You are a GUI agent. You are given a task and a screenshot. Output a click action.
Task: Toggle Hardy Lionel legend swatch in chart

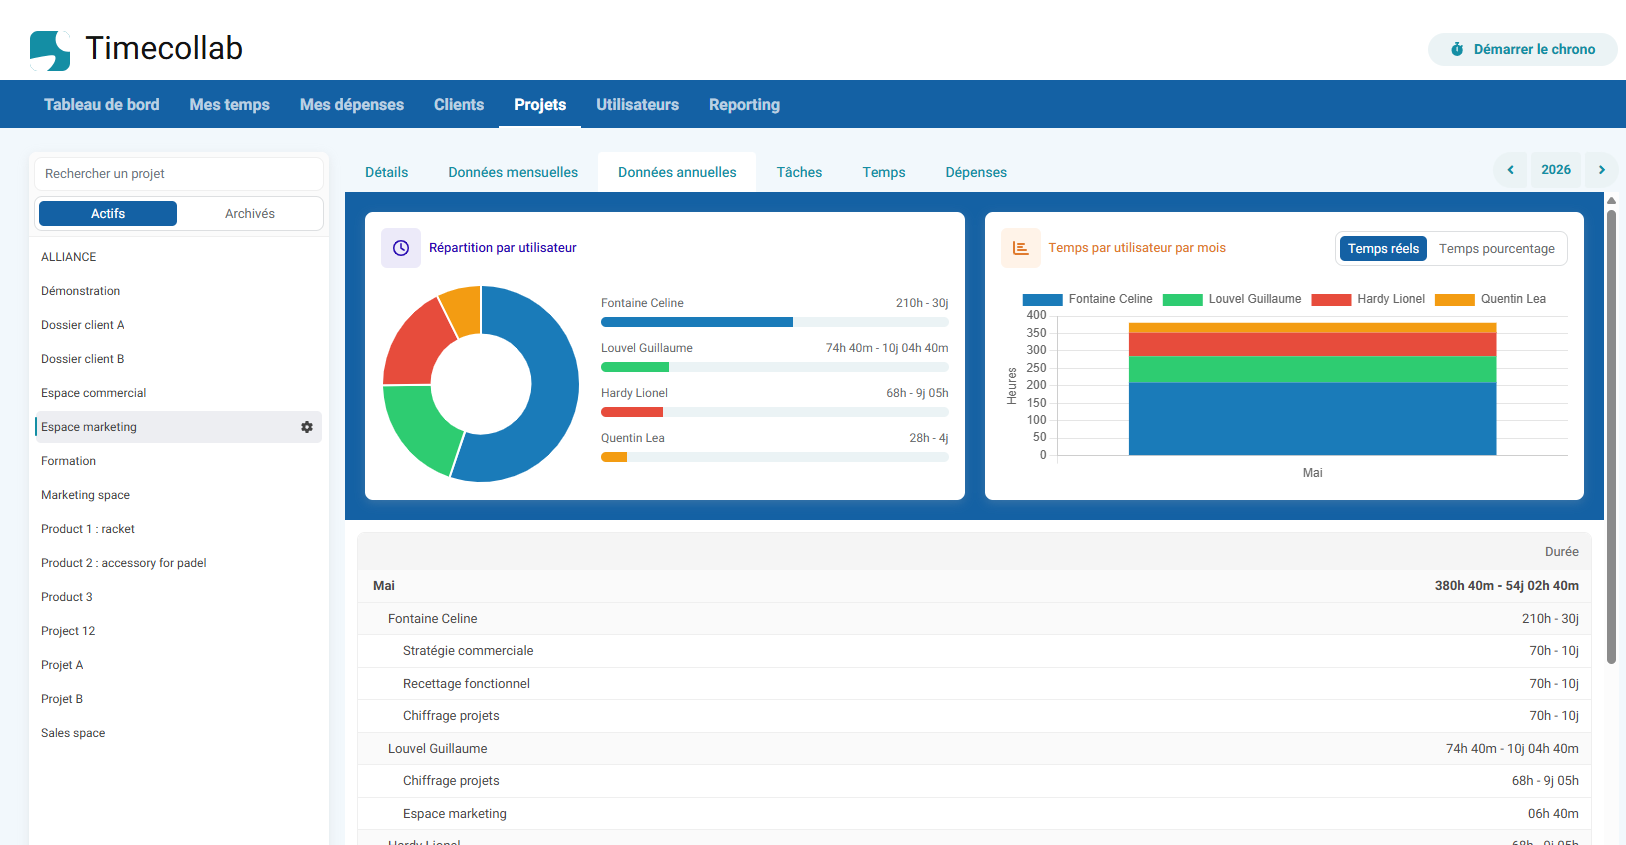(x=1331, y=300)
